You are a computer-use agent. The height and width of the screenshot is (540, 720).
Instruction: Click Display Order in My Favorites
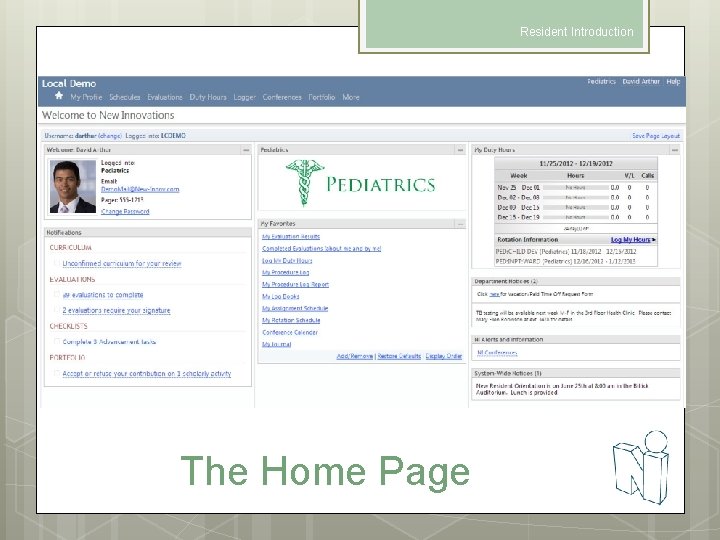[x=444, y=356]
